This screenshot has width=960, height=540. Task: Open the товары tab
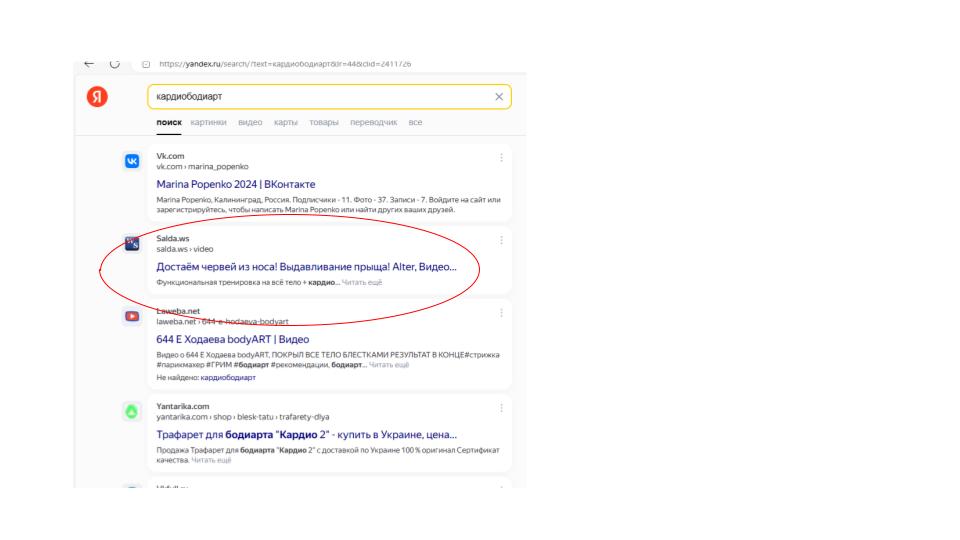(x=324, y=122)
